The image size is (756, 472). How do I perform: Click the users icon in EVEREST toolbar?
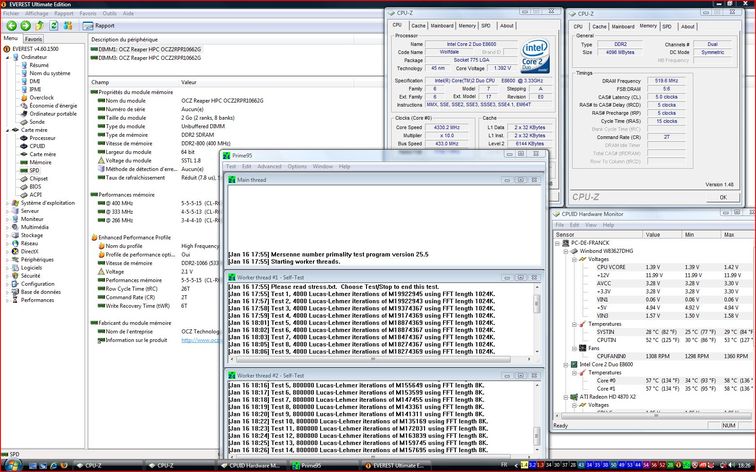click(68, 26)
